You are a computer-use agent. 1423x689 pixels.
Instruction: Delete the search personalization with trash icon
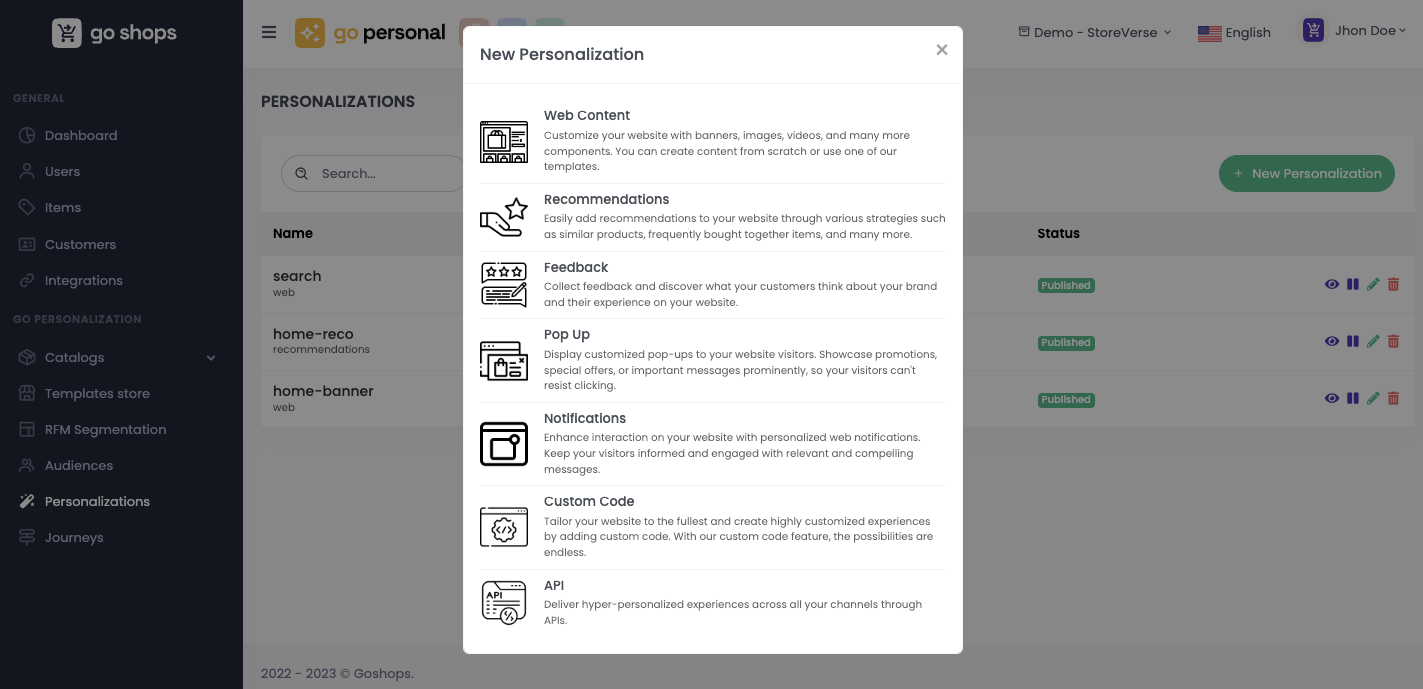click(x=1393, y=285)
